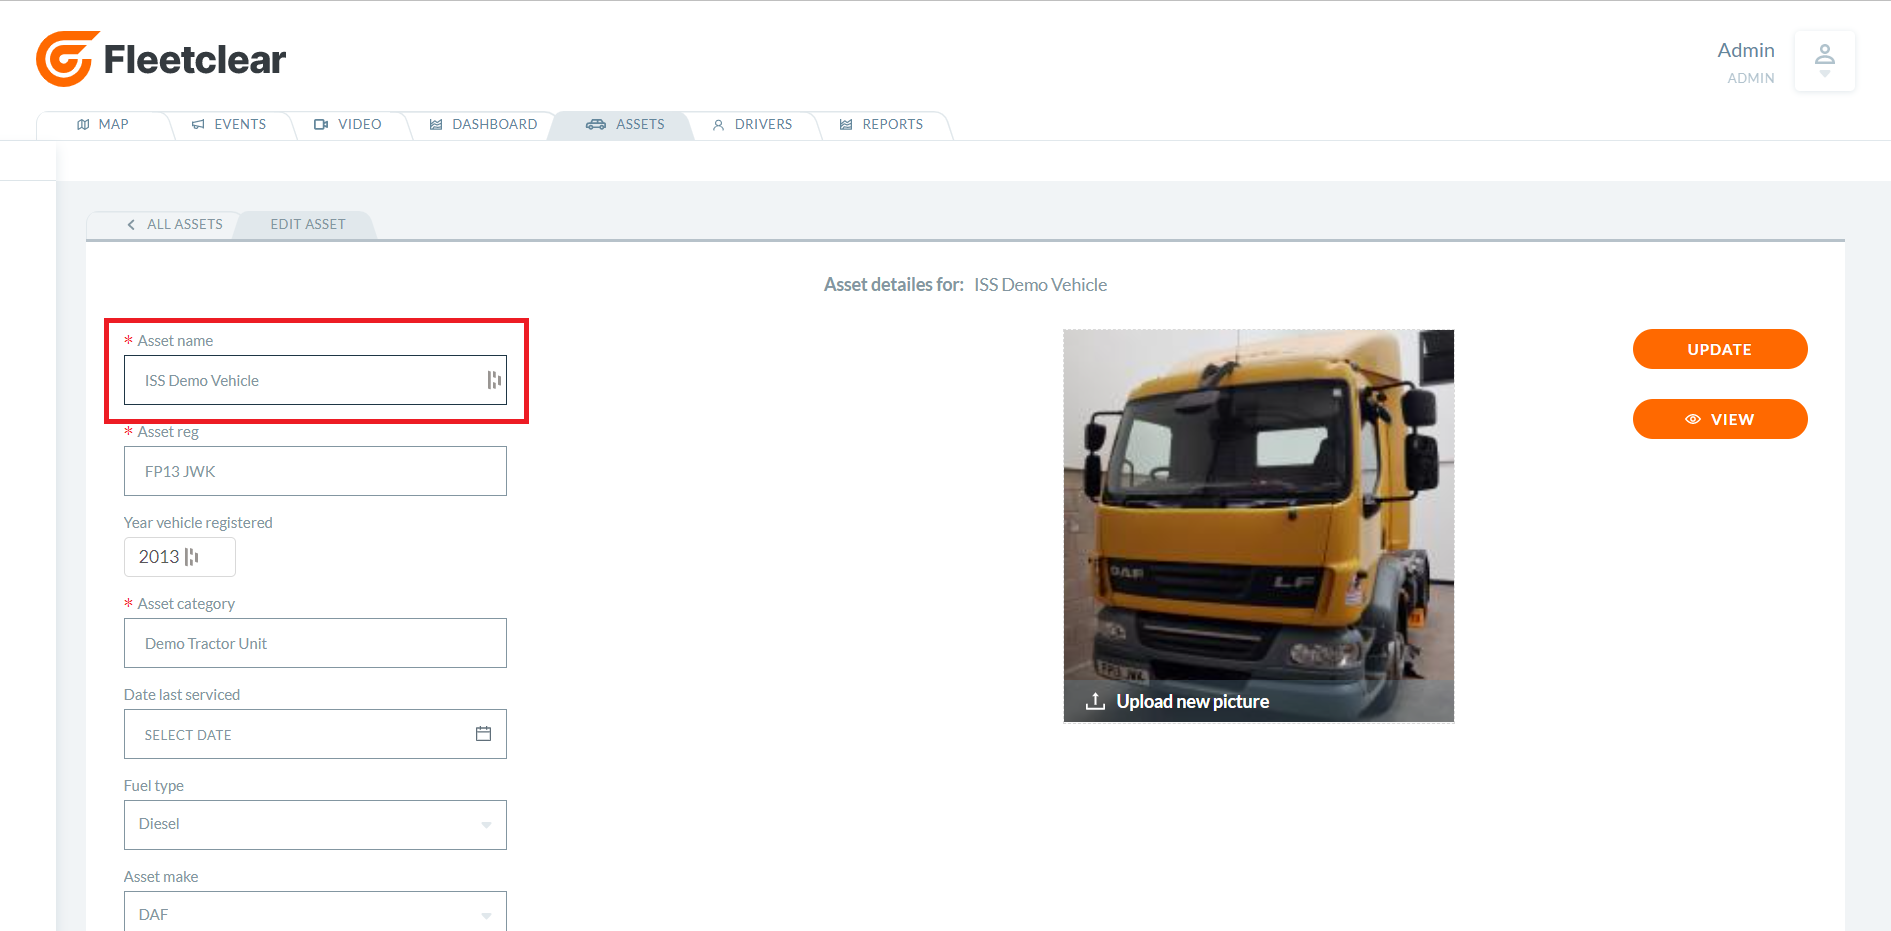Select the DRIVERS person icon

[x=718, y=125]
